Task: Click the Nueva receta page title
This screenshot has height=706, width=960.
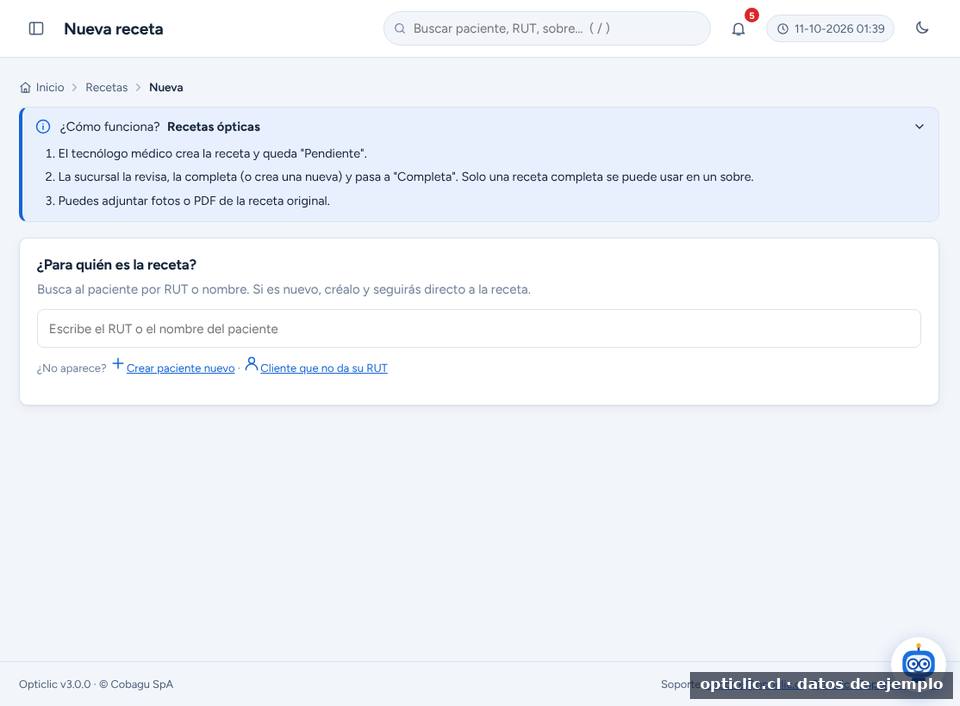Action: [x=114, y=29]
